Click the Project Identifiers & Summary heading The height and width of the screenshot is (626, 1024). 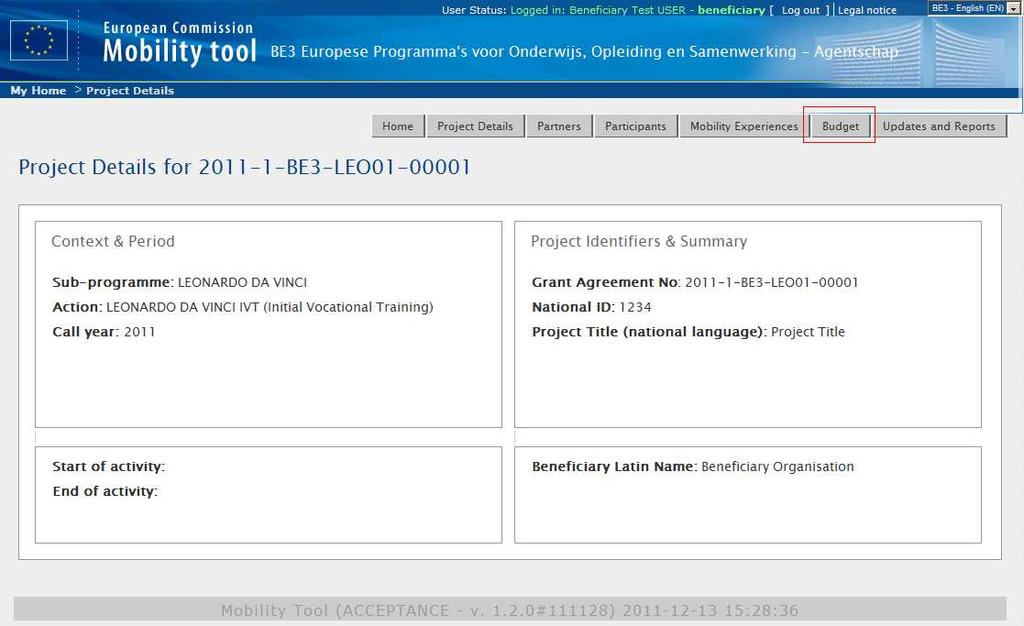[639, 242]
